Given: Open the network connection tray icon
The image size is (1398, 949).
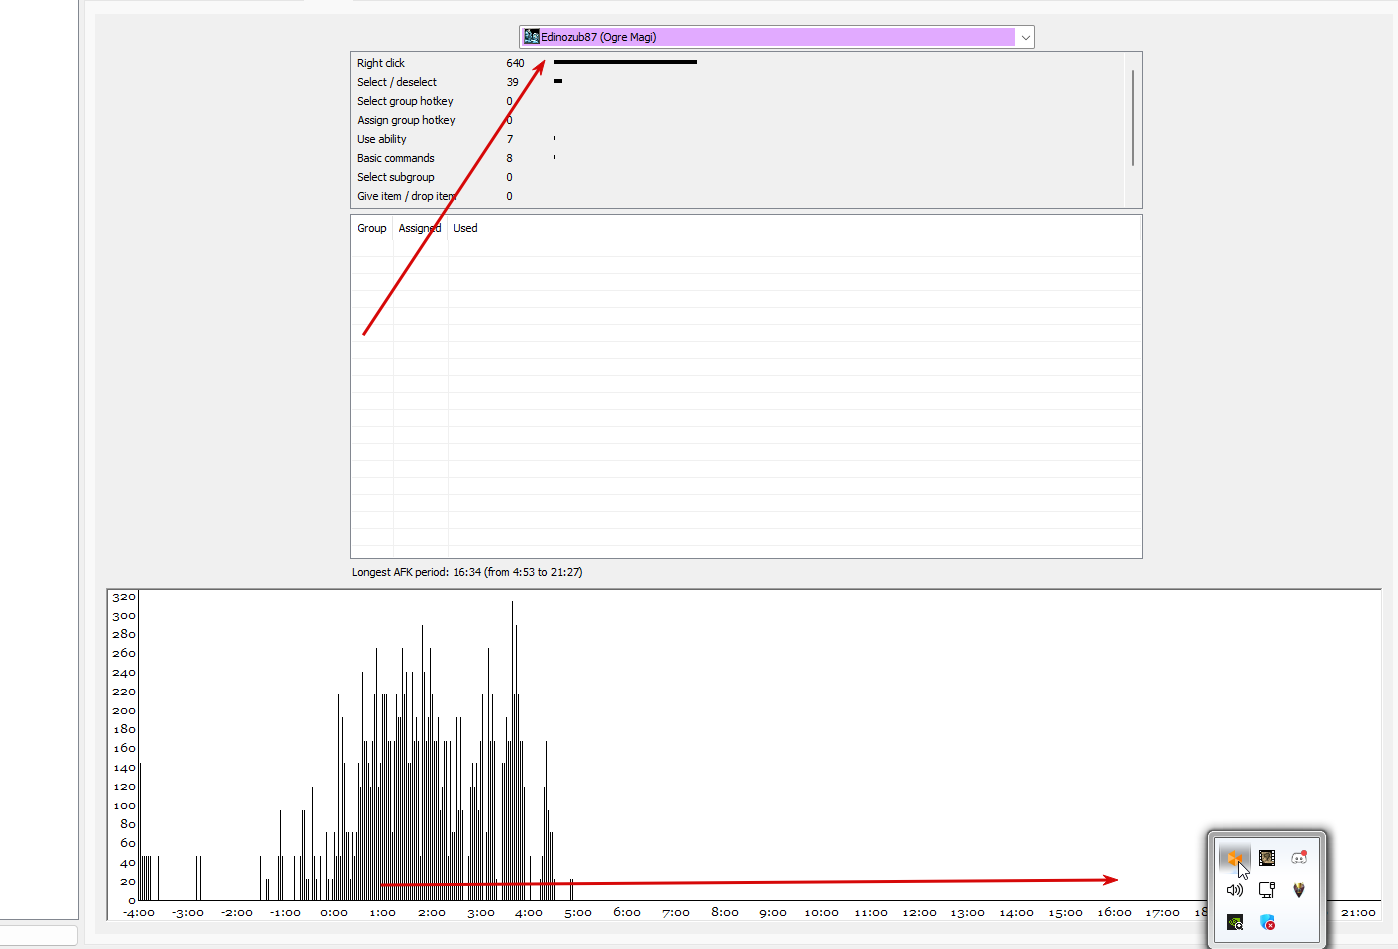Looking at the screenshot, I should pyautogui.click(x=1267, y=890).
